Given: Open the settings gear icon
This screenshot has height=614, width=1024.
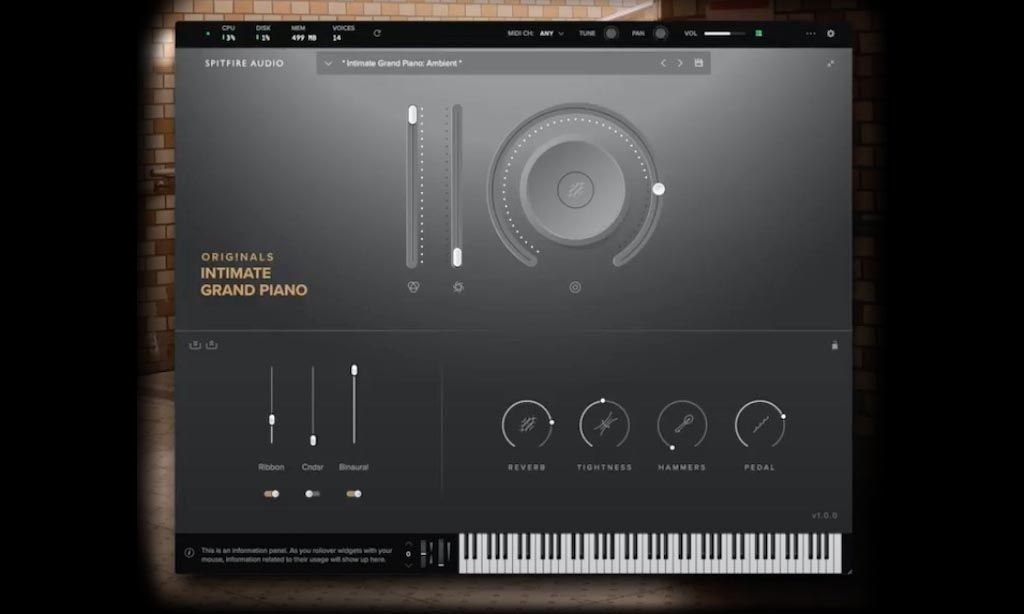Looking at the screenshot, I should click(x=831, y=33).
